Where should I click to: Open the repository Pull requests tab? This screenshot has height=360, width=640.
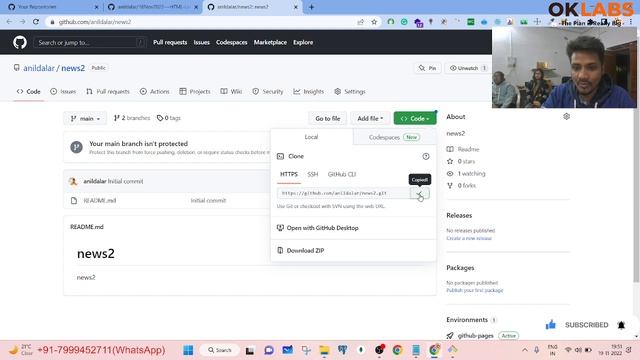point(108,91)
